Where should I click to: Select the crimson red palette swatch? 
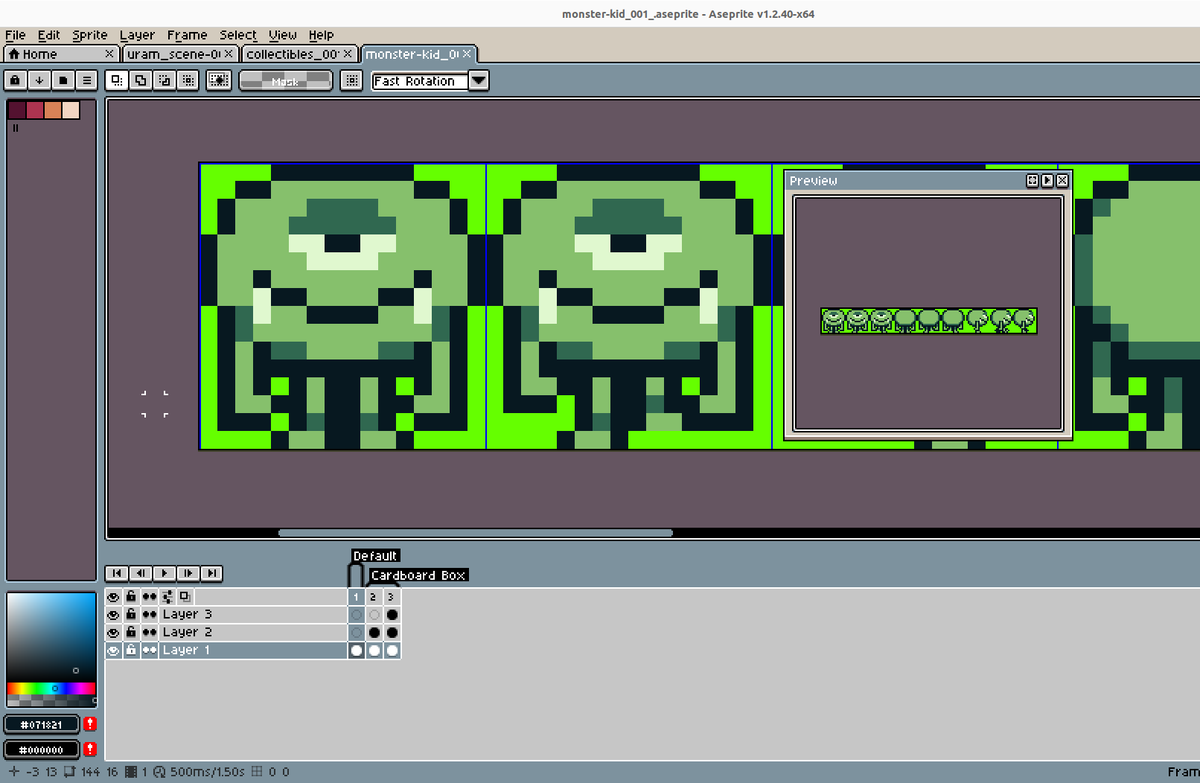point(35,110)
